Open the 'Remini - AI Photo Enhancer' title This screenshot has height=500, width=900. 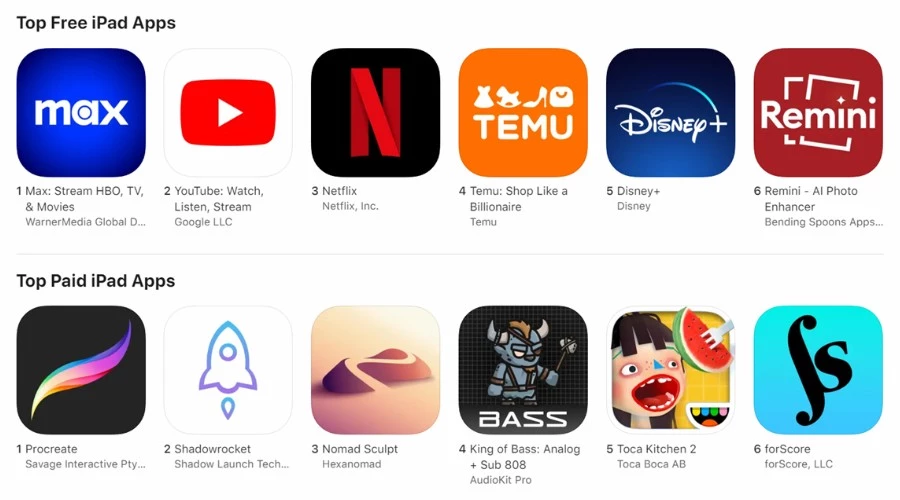[811, 199]
